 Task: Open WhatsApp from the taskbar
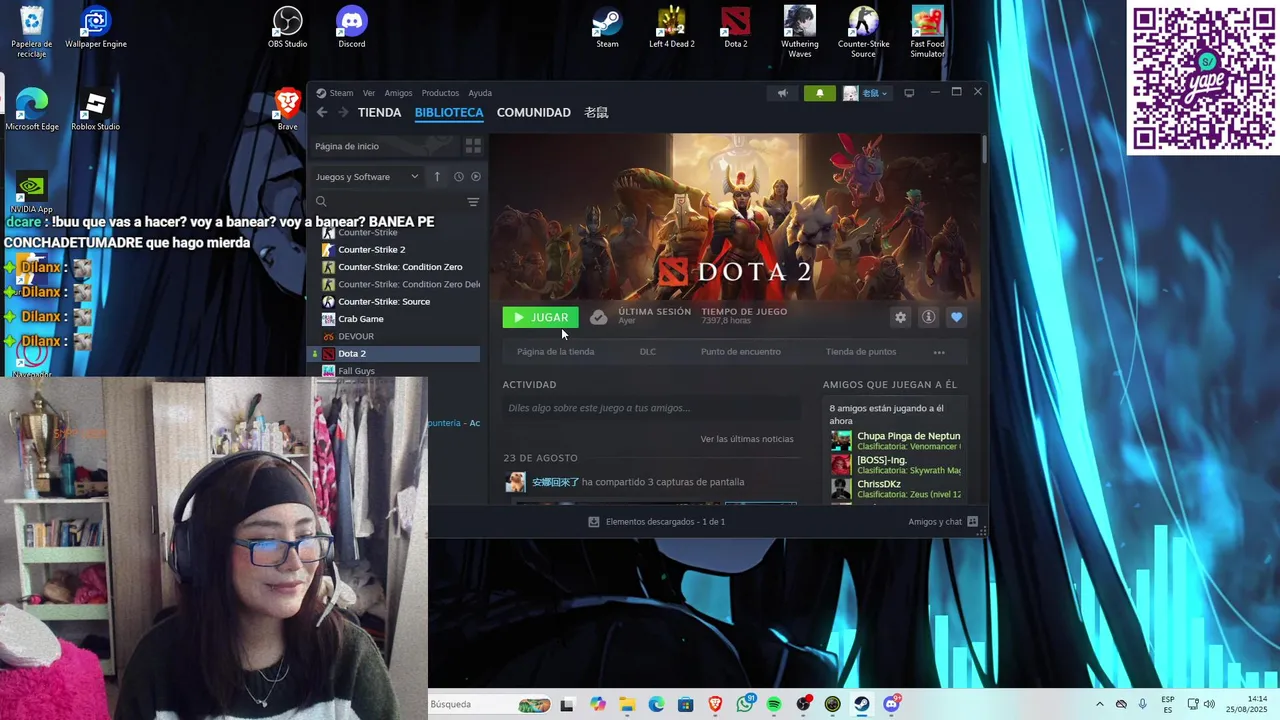[x=745, y=704]
